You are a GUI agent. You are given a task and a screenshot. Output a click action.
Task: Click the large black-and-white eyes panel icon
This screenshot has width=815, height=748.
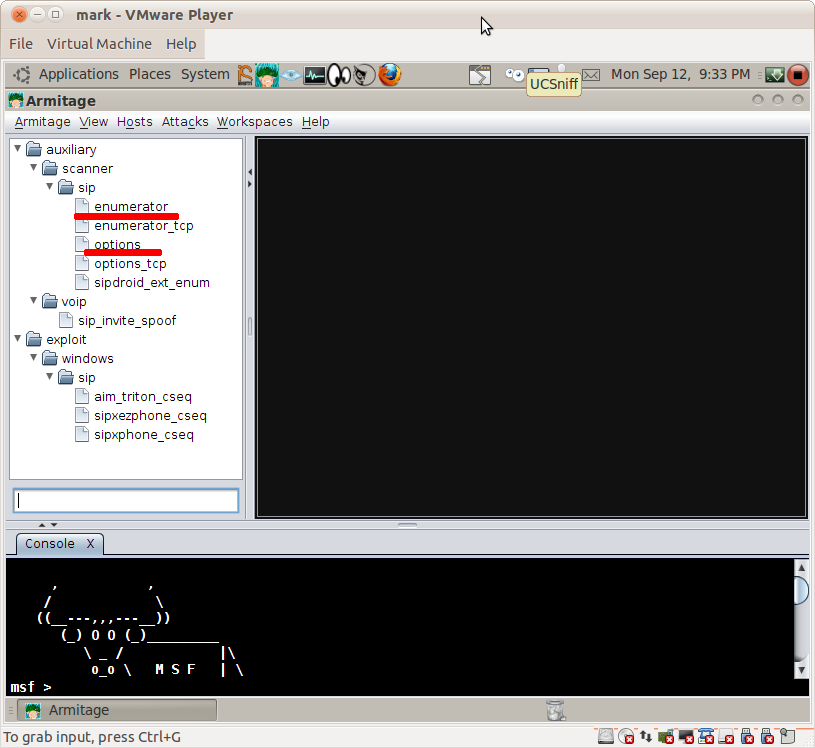click(x=339, y=75)
